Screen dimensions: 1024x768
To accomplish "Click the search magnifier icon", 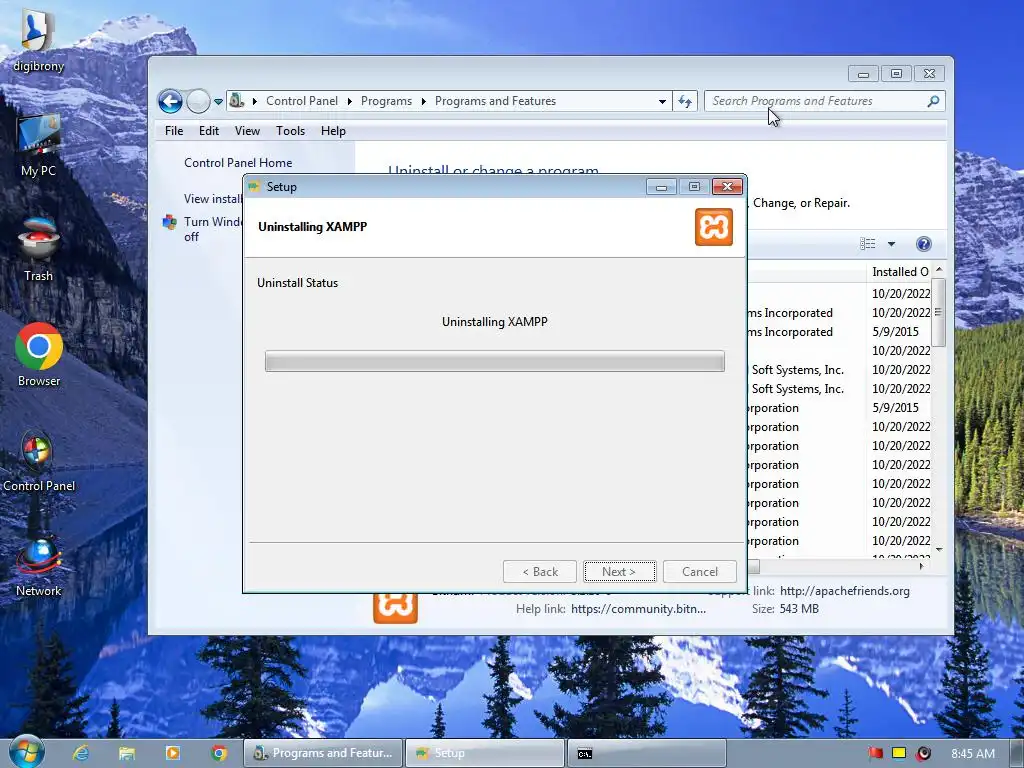I will coord(933,101).
